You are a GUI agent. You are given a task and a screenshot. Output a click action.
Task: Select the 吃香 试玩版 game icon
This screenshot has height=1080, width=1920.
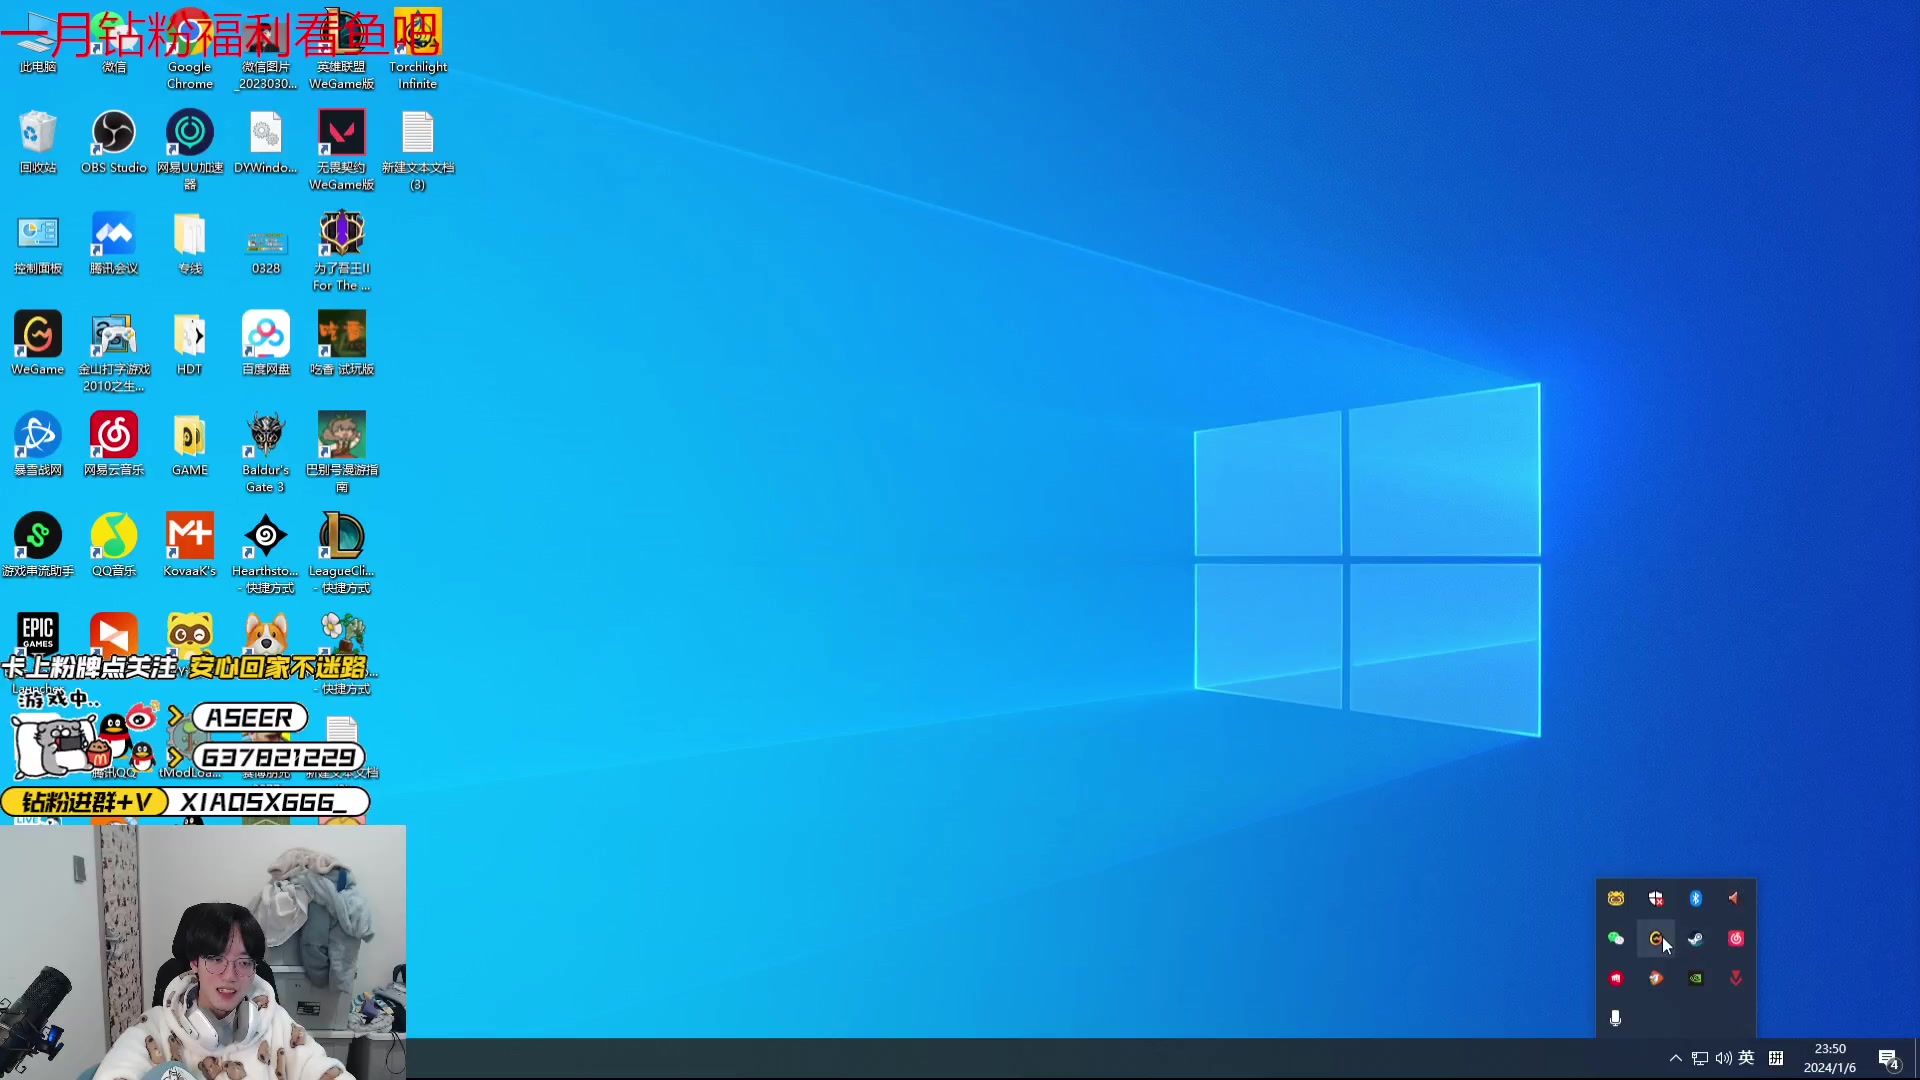(342, 343)
